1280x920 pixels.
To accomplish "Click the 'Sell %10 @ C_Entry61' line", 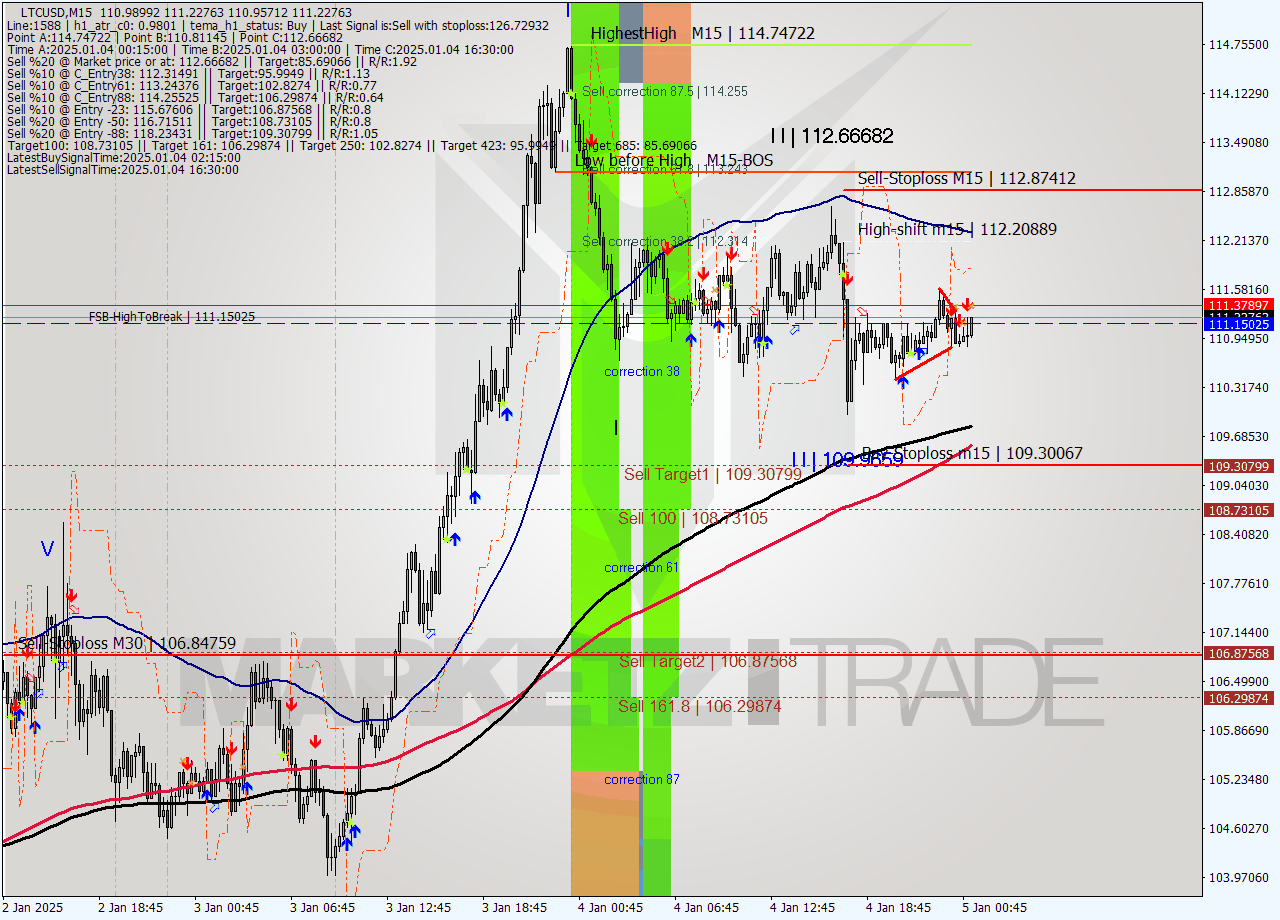I will pyautogui.click(x=192, y=85).
